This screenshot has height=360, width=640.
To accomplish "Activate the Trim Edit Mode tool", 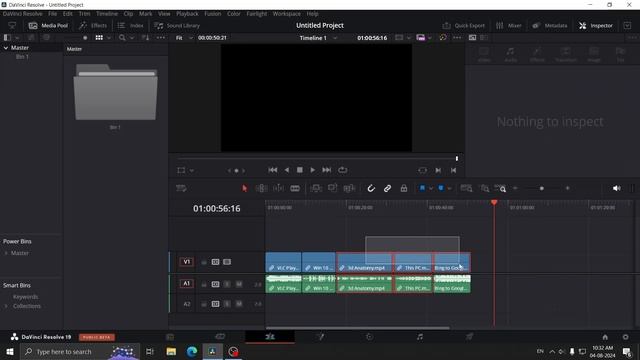I will click(x=261, y=188).
